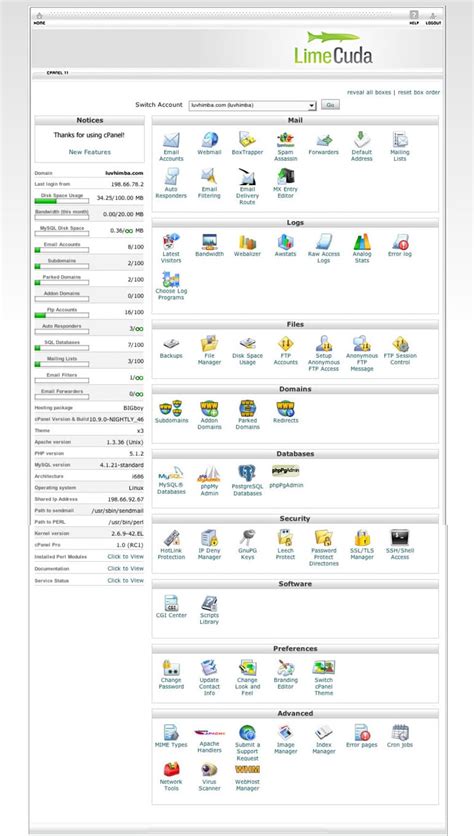Viewport: 474px width, 836px height.
Task: Launch File Manager
Action: tap(209, 350)
